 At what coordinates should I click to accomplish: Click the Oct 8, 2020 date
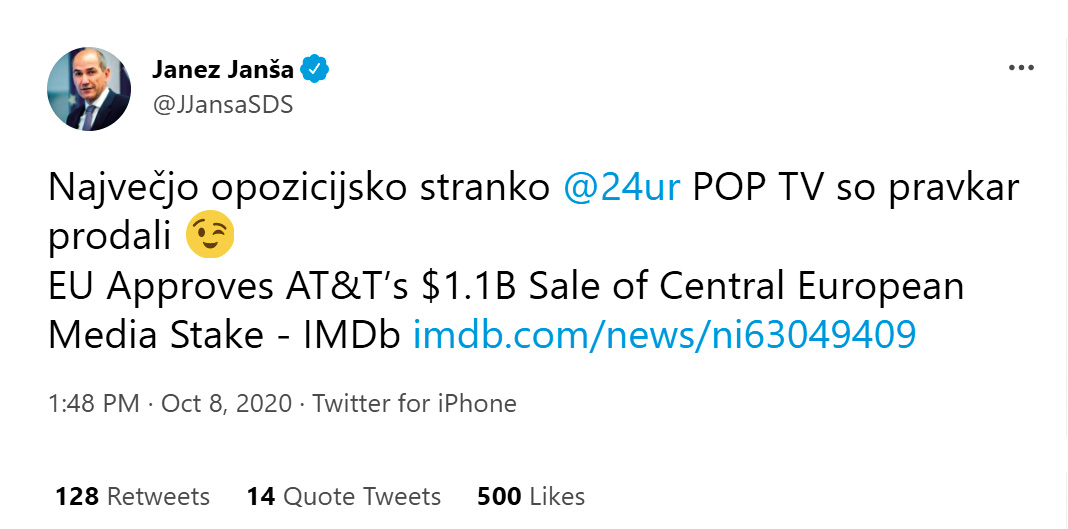(227, 404)
